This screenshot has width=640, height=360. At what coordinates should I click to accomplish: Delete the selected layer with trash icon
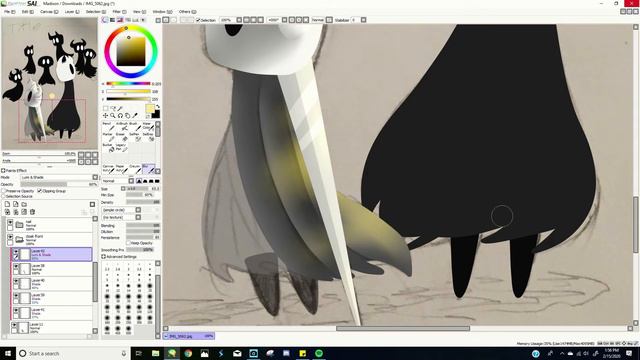[x=32, y=212]
